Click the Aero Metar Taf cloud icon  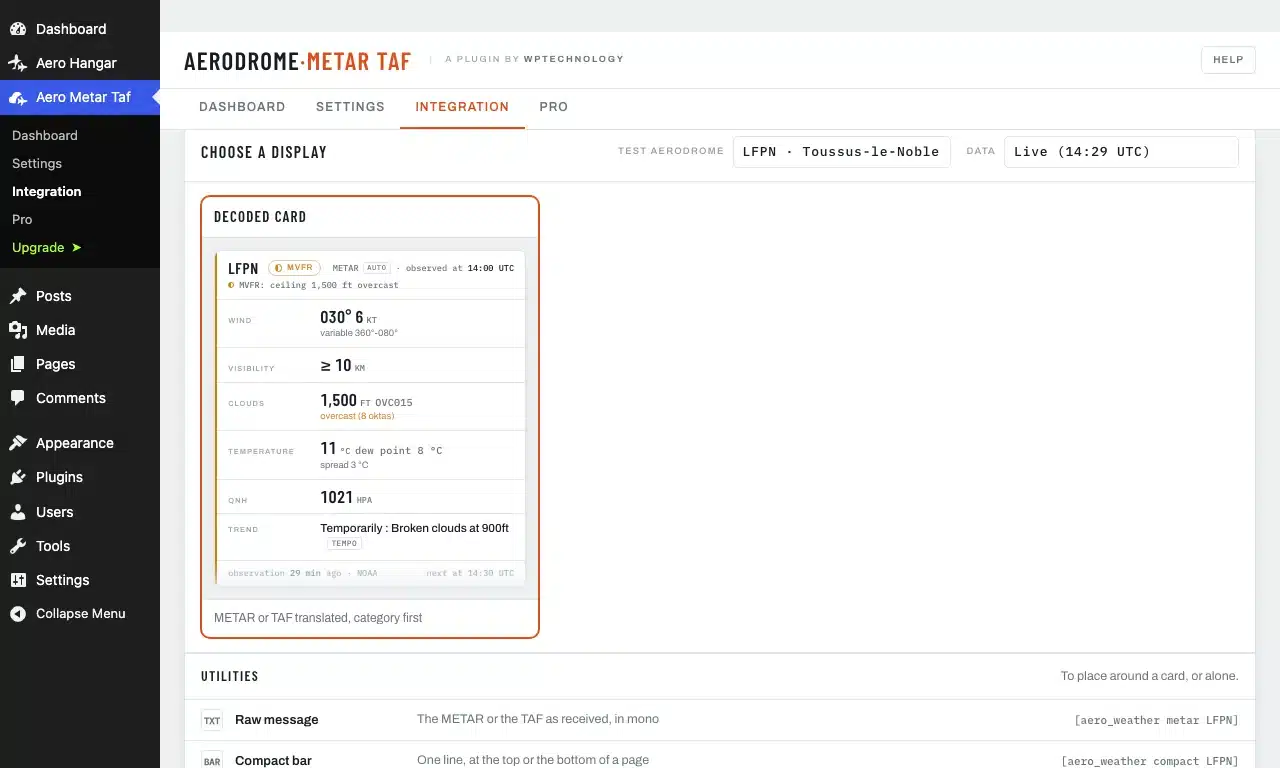click(18, 97)
